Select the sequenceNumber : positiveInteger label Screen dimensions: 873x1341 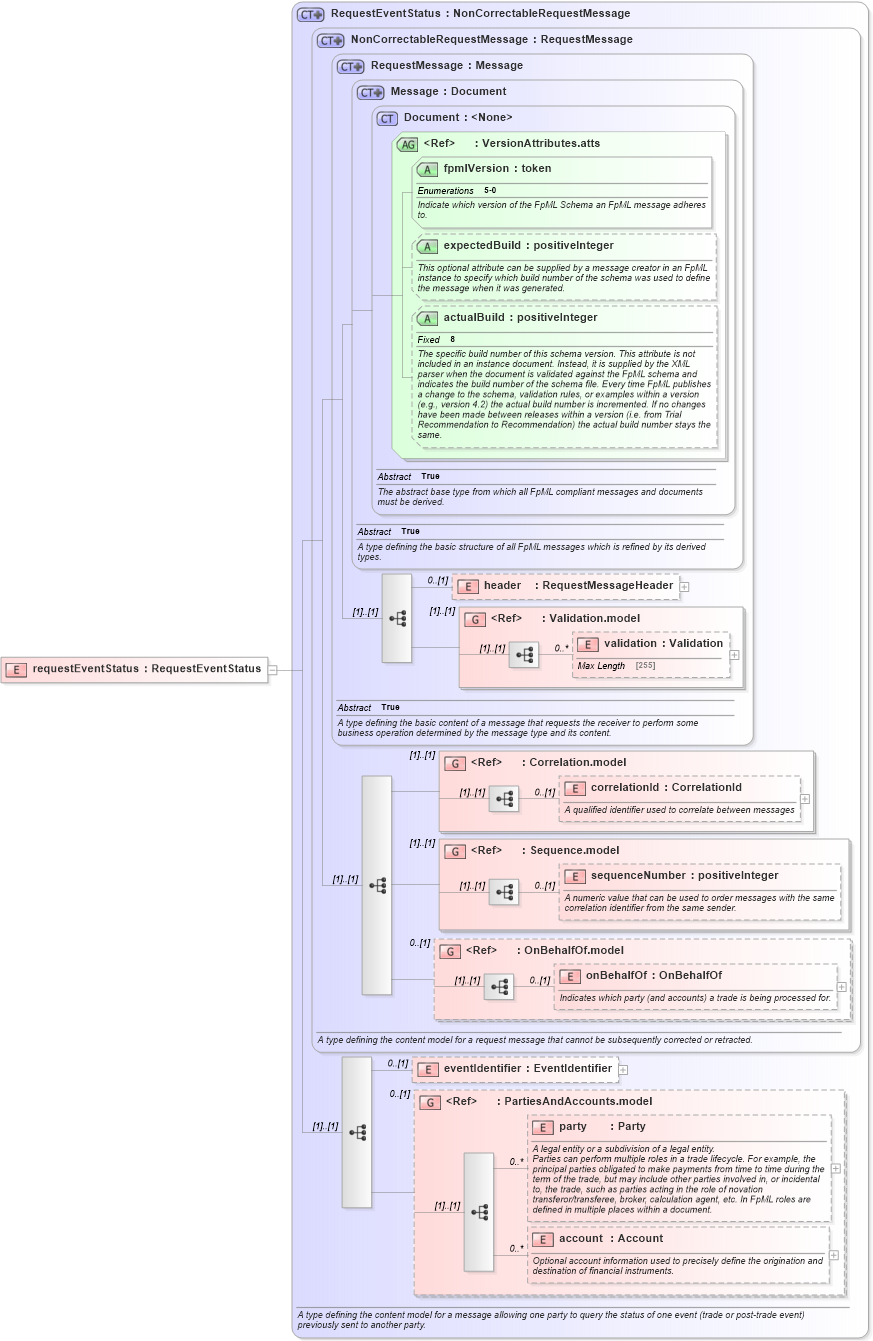[x=684, y=876]
